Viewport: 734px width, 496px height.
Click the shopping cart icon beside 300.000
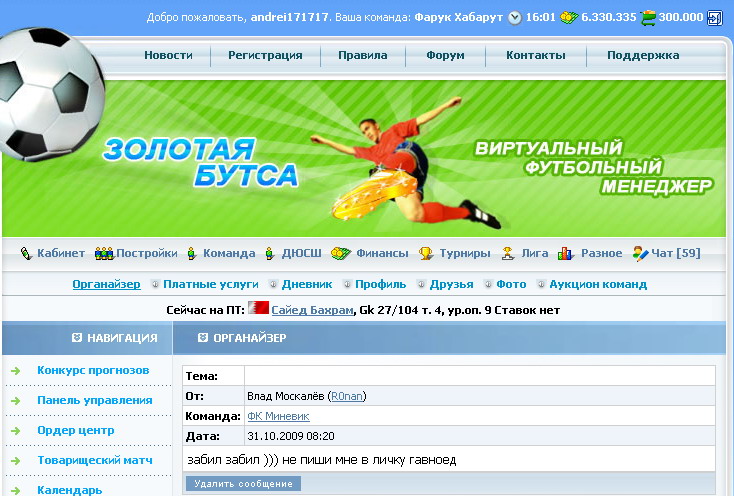pos(648,17)
